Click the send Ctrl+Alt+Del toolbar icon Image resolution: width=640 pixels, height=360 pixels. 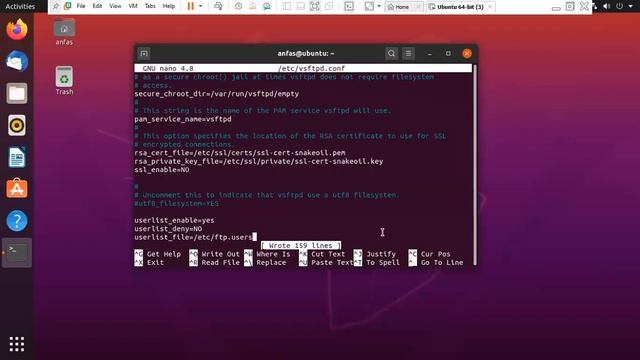tap(218, 6)
